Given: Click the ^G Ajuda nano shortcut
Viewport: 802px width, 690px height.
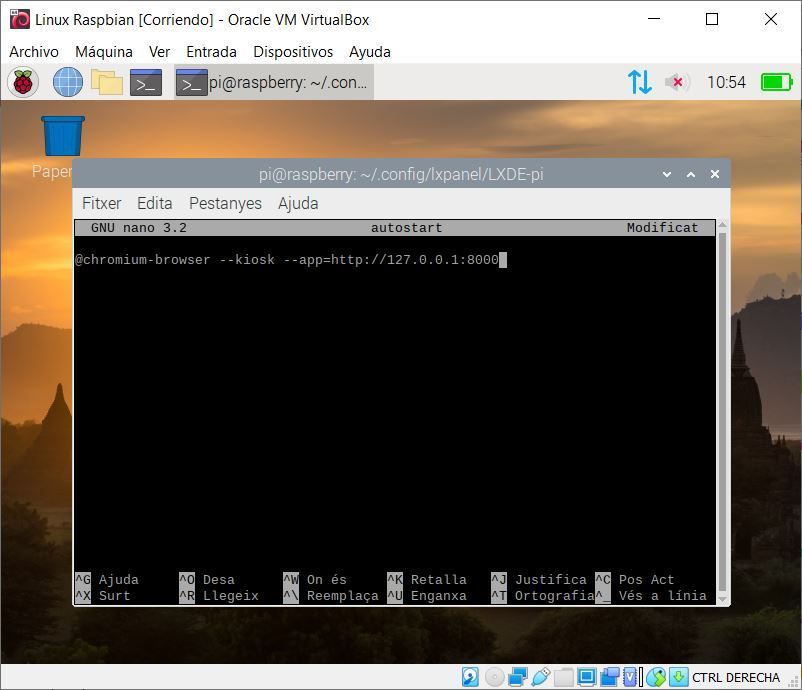Looking at the screenshot, I should tap(107, 580).
